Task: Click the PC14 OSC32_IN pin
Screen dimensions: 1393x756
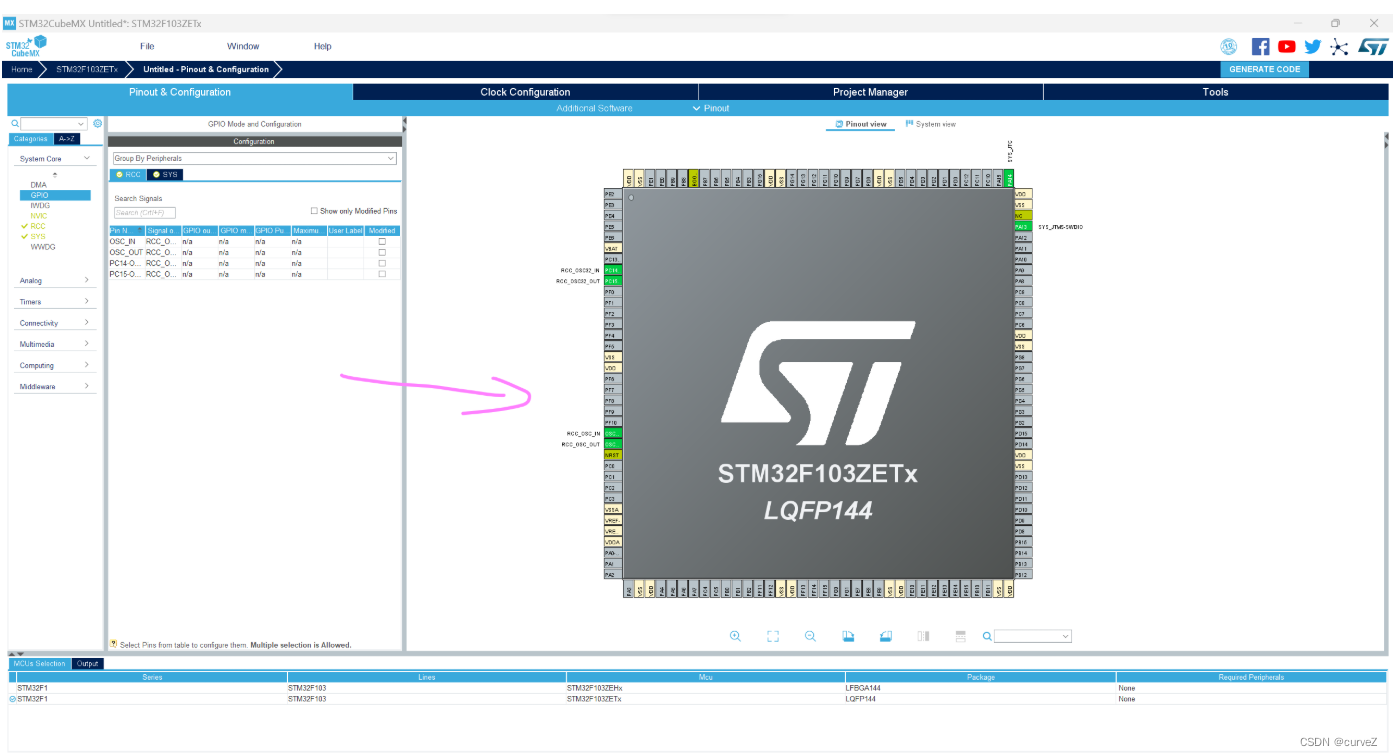Action: coord(612,270)
